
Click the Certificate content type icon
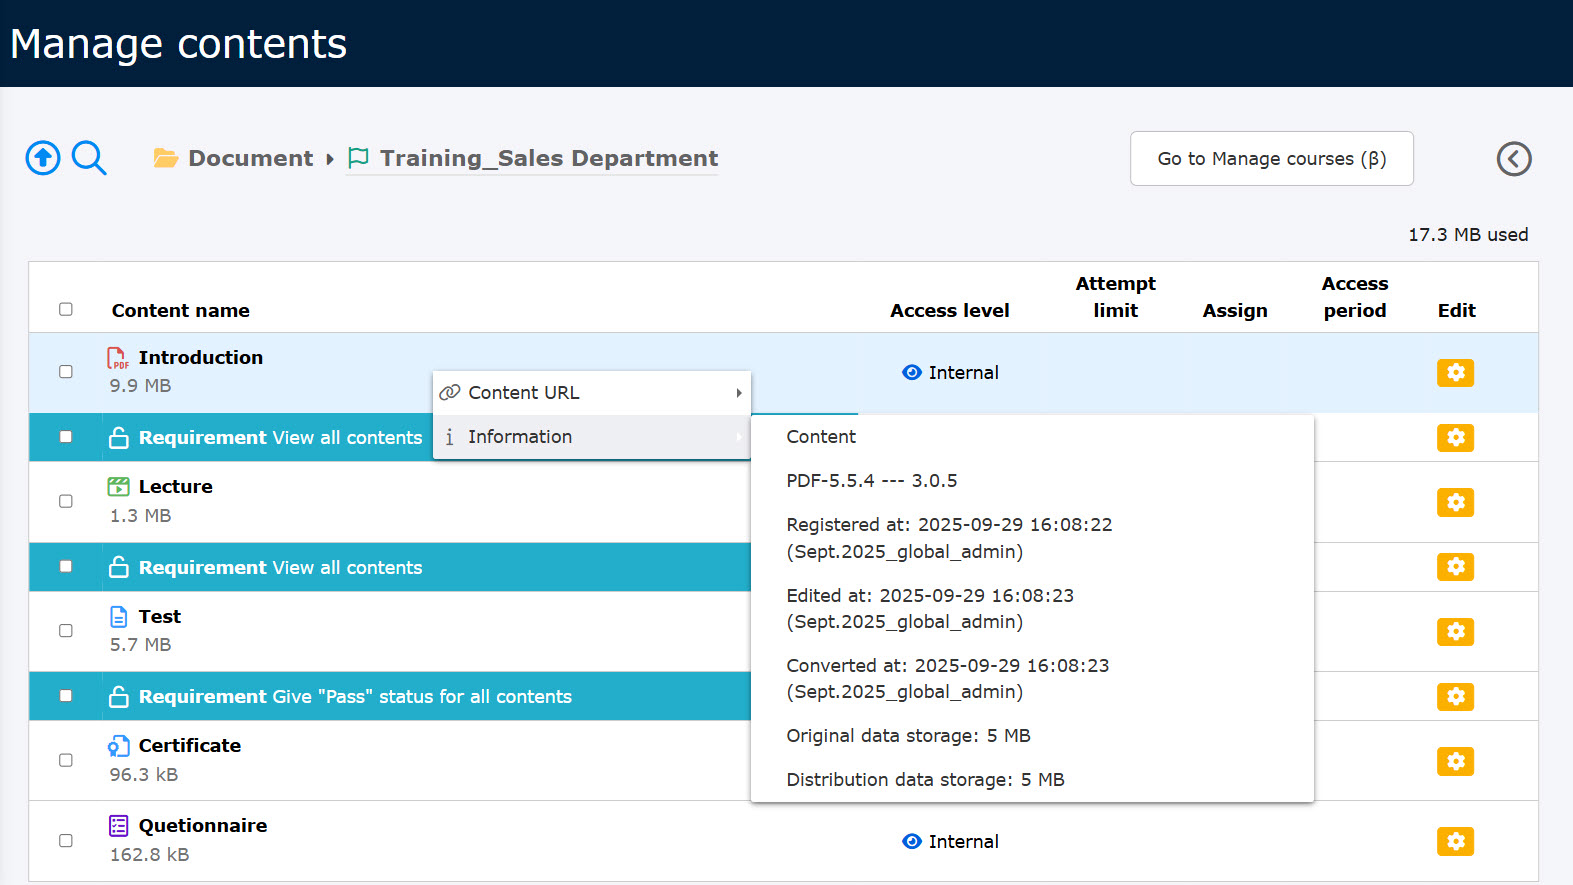click(x=118, y=746)
